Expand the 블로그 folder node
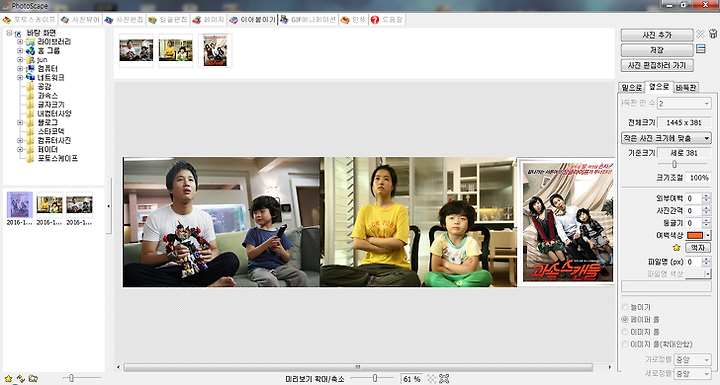The height and width of the screenshot is (385, 720). [x=20, y=123]
